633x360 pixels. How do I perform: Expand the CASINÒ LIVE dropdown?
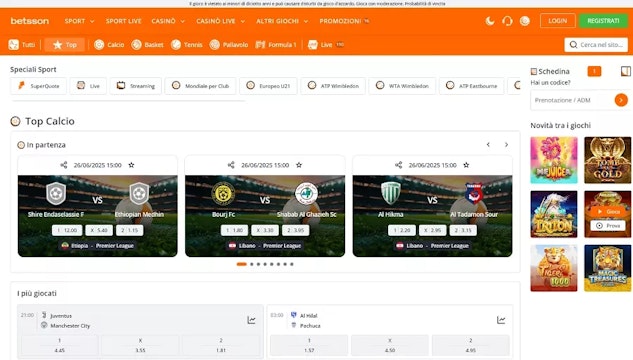pos(220,21)
